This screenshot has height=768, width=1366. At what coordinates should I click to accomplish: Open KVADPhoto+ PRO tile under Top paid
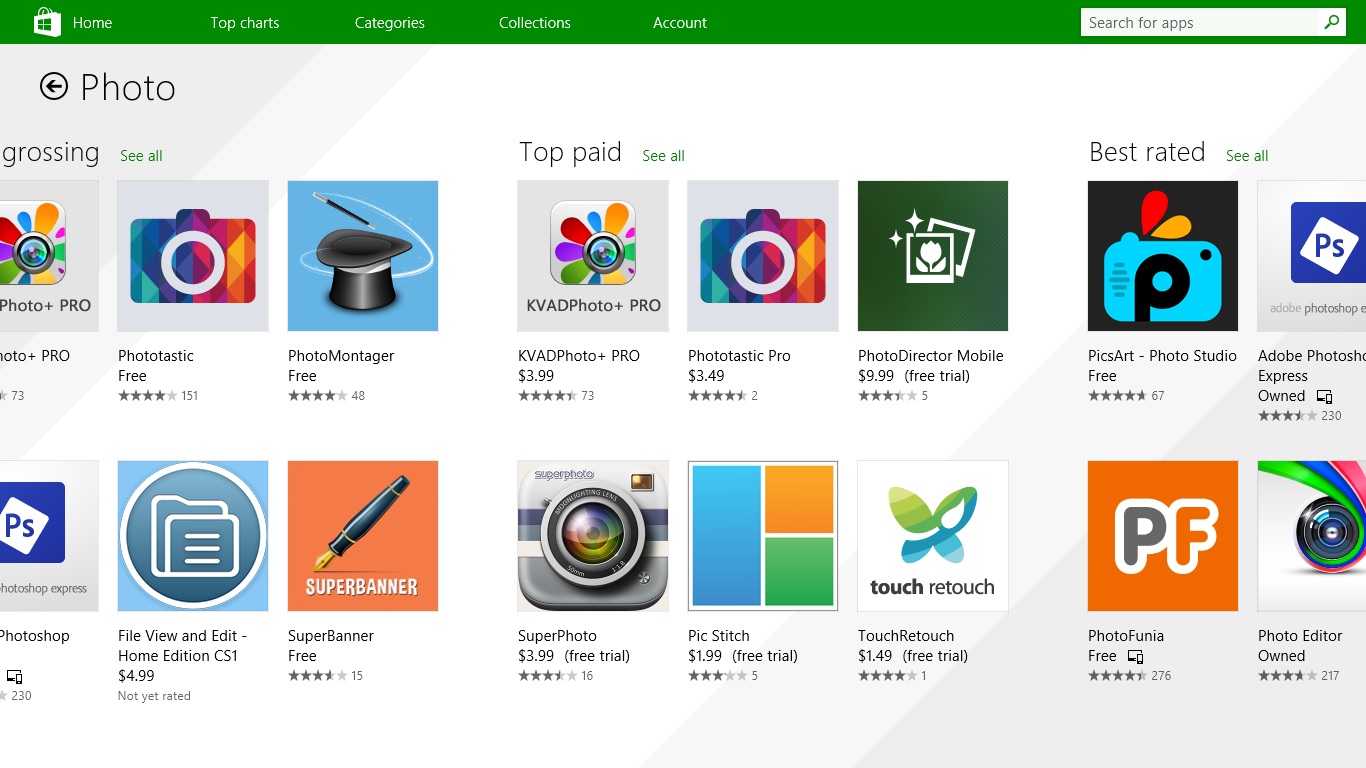[x=593, y=256]
